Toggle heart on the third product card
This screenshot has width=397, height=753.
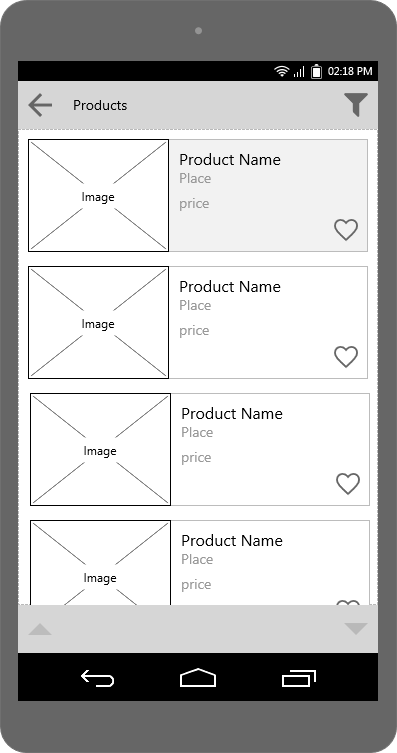pyautogui.click(x=348, y=484)
